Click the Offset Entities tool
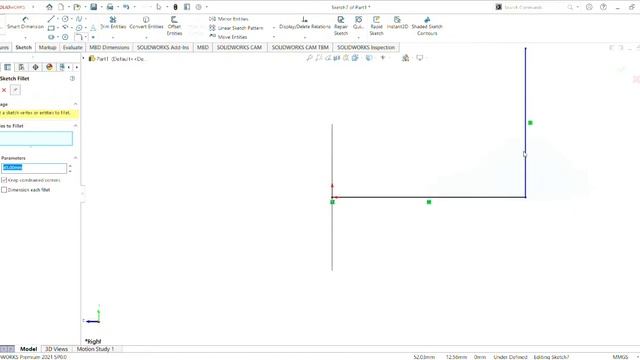The height and width of the screenshot is (360, 640). click(x=174, y=26)
